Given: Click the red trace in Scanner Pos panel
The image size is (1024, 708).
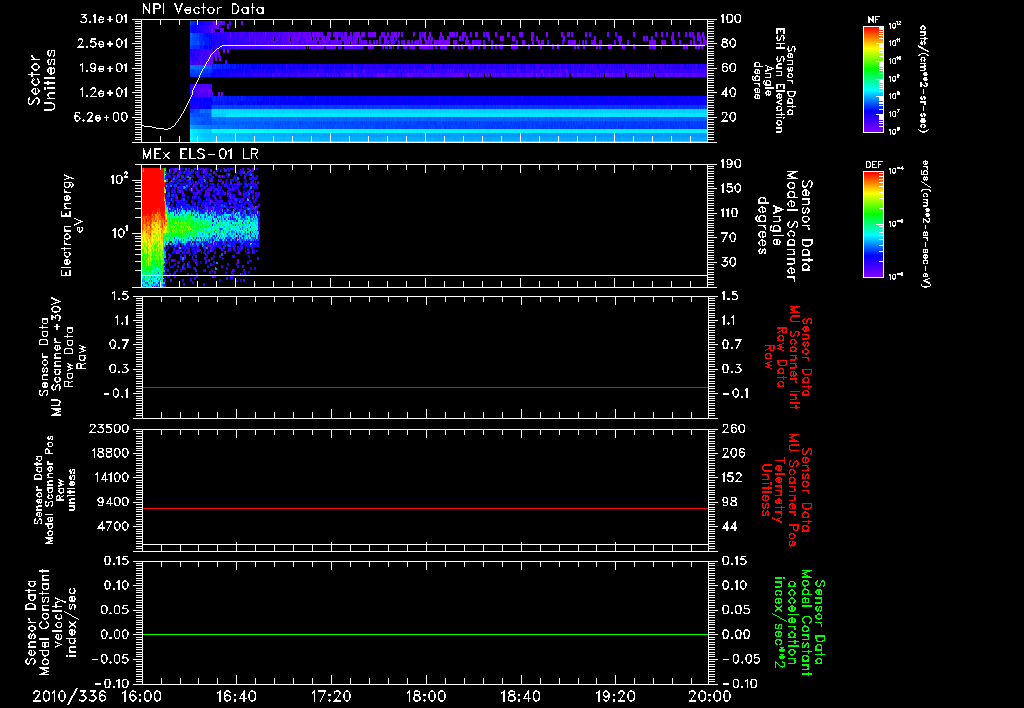Looking at the screenshot, I should tap(424, 508).
